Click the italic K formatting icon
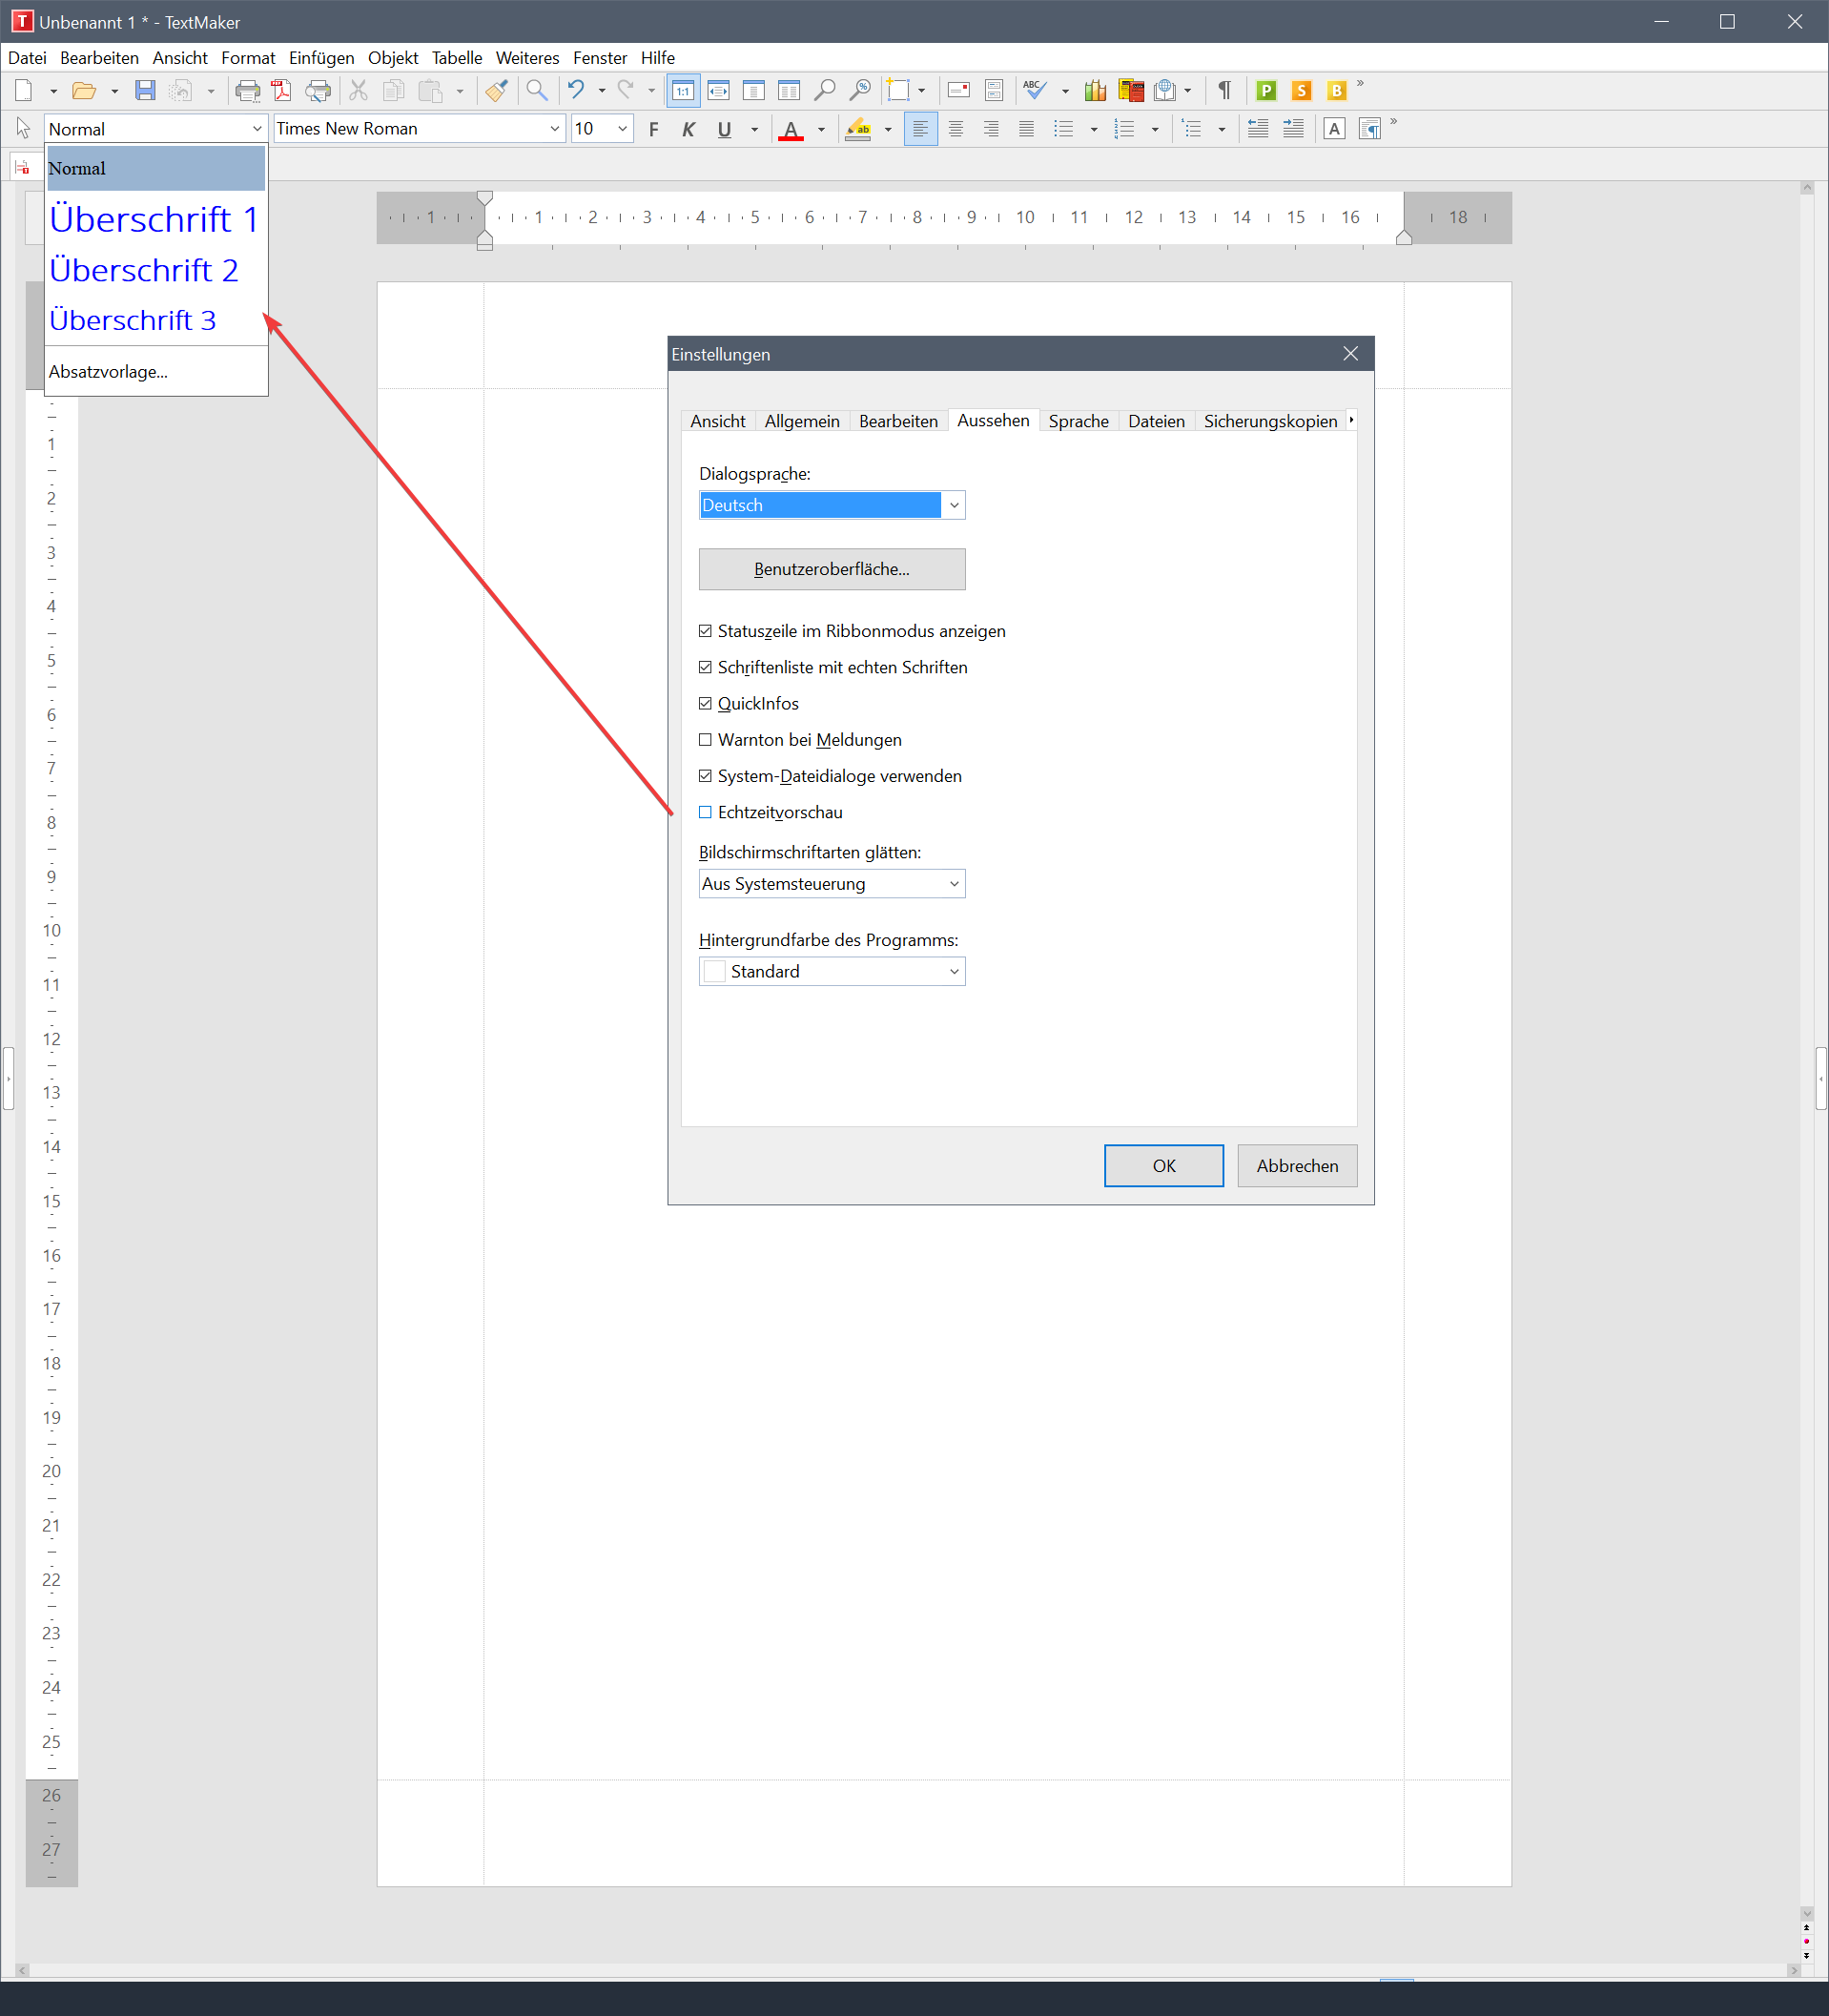 pos(688,129)
